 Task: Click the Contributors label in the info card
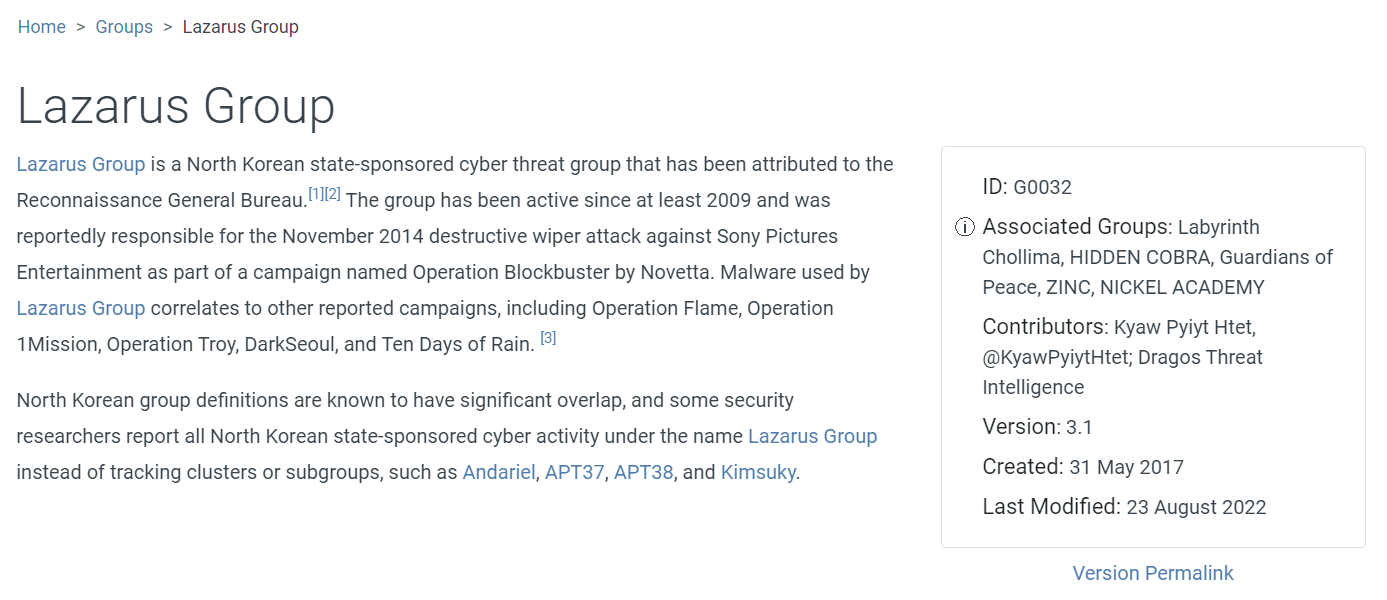(1044, 327)
